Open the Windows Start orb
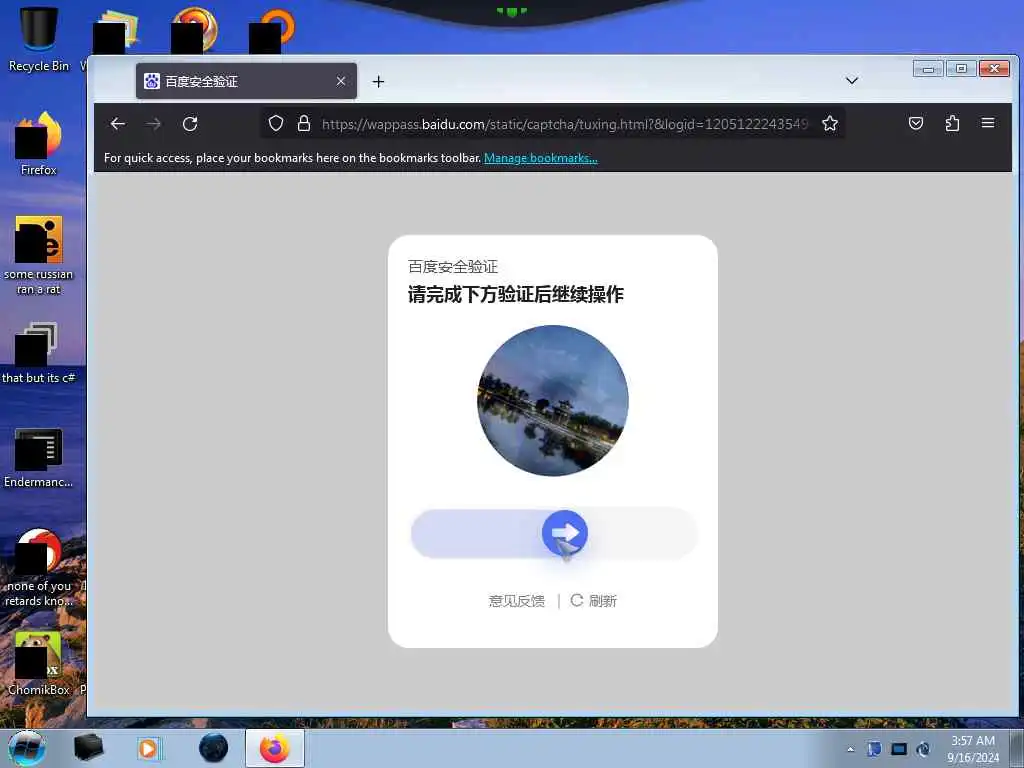1024x768 pixels. (x=27, y=748)
